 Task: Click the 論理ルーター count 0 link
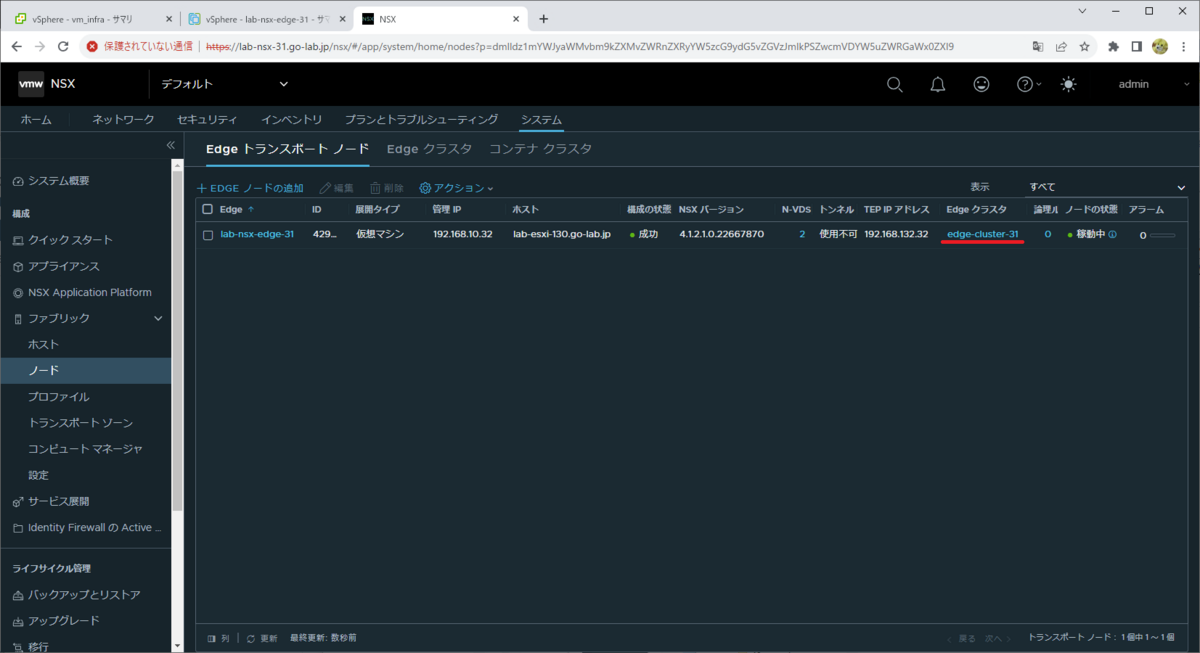(1048, 234)
